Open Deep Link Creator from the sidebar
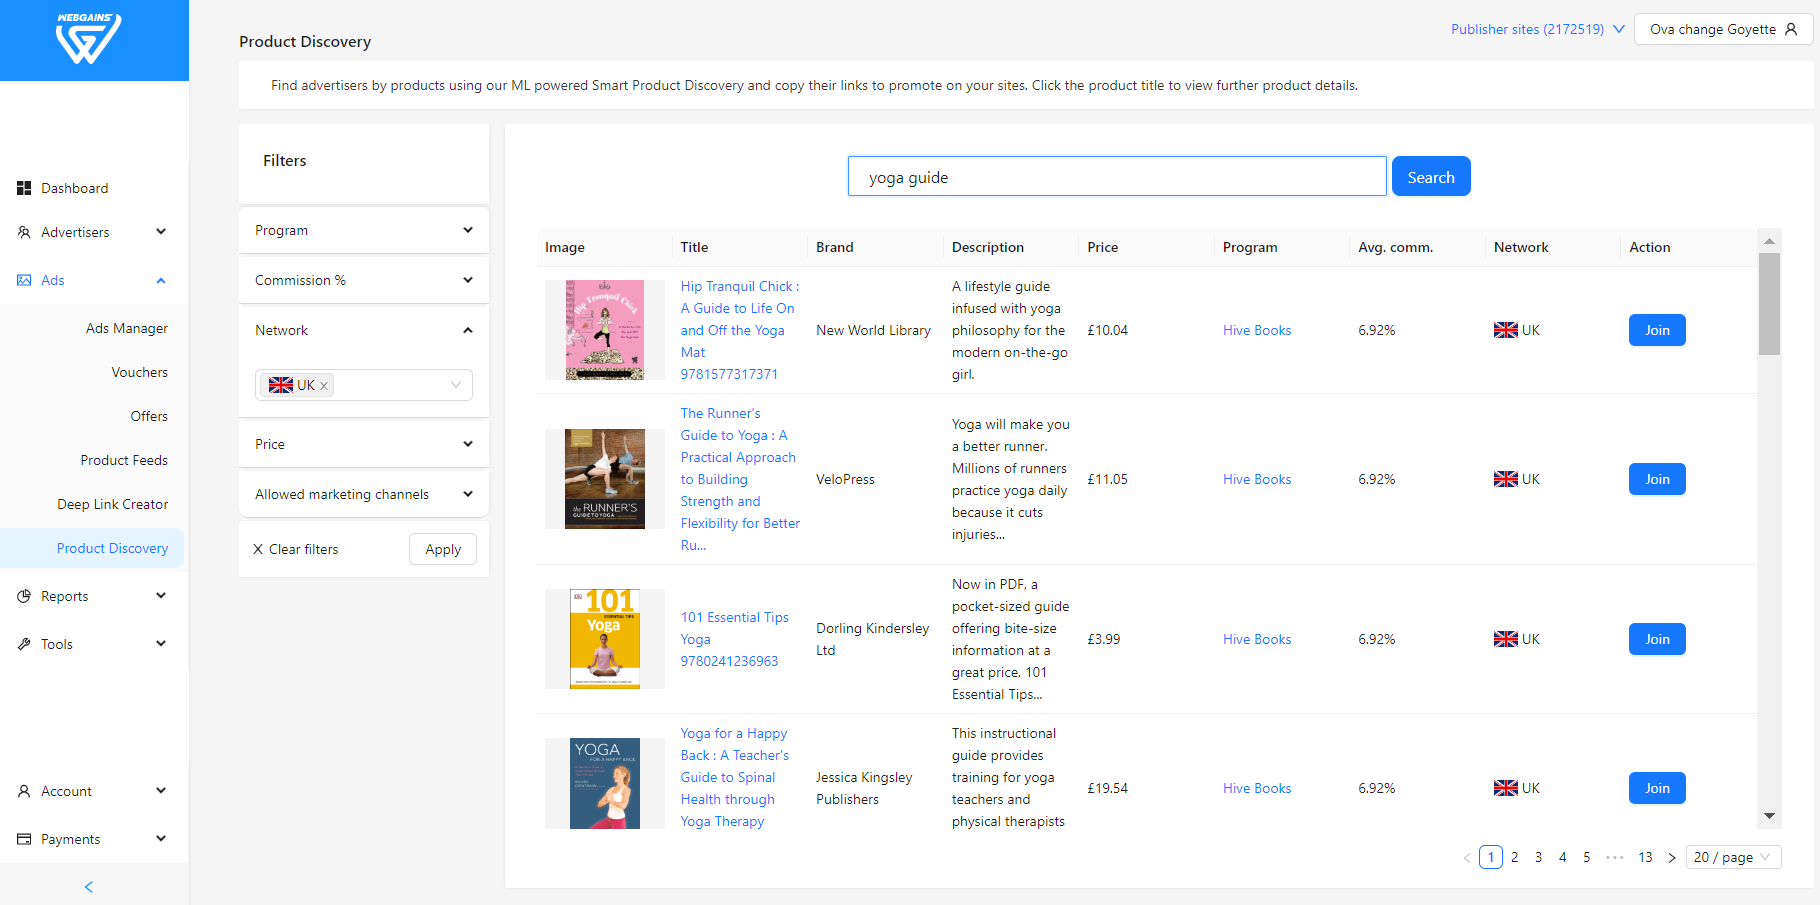The width and height of the screenshot is (1820, 905). click(112, 504)
